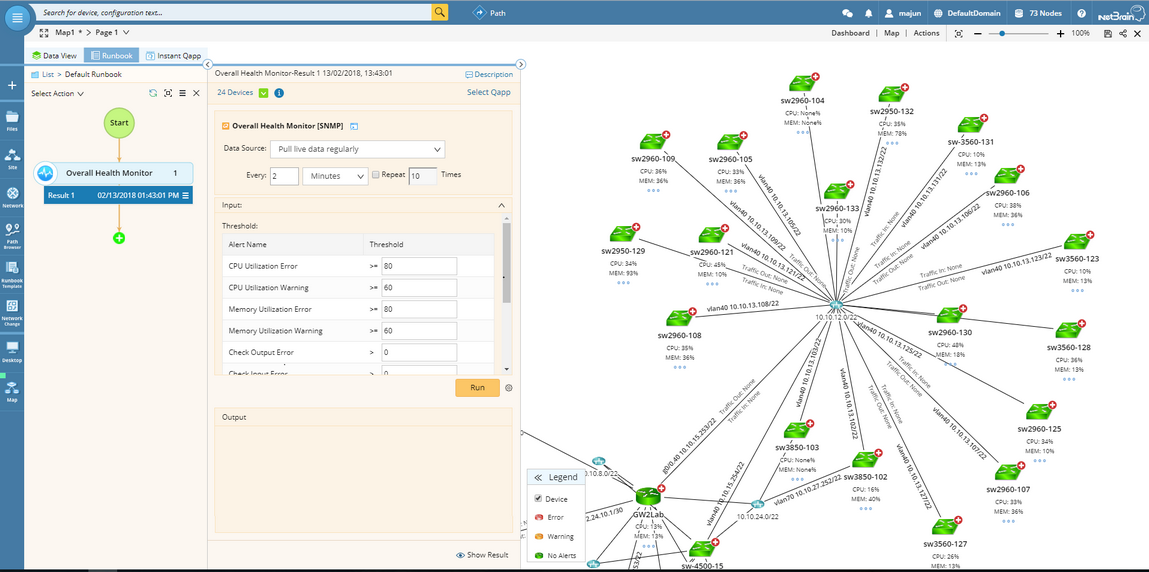Open the Network sidebar icon
Image resolution: width=1149 pixels, height=572 pixels.
[12, 195]
